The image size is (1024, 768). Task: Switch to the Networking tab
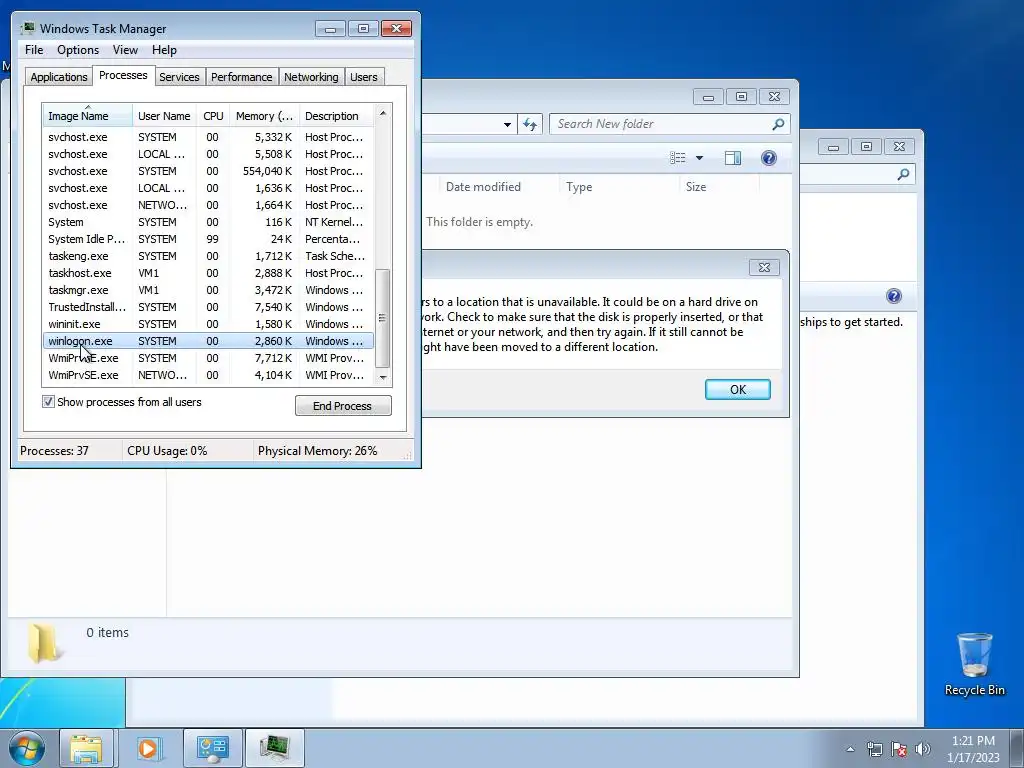[x=311, y=77]
